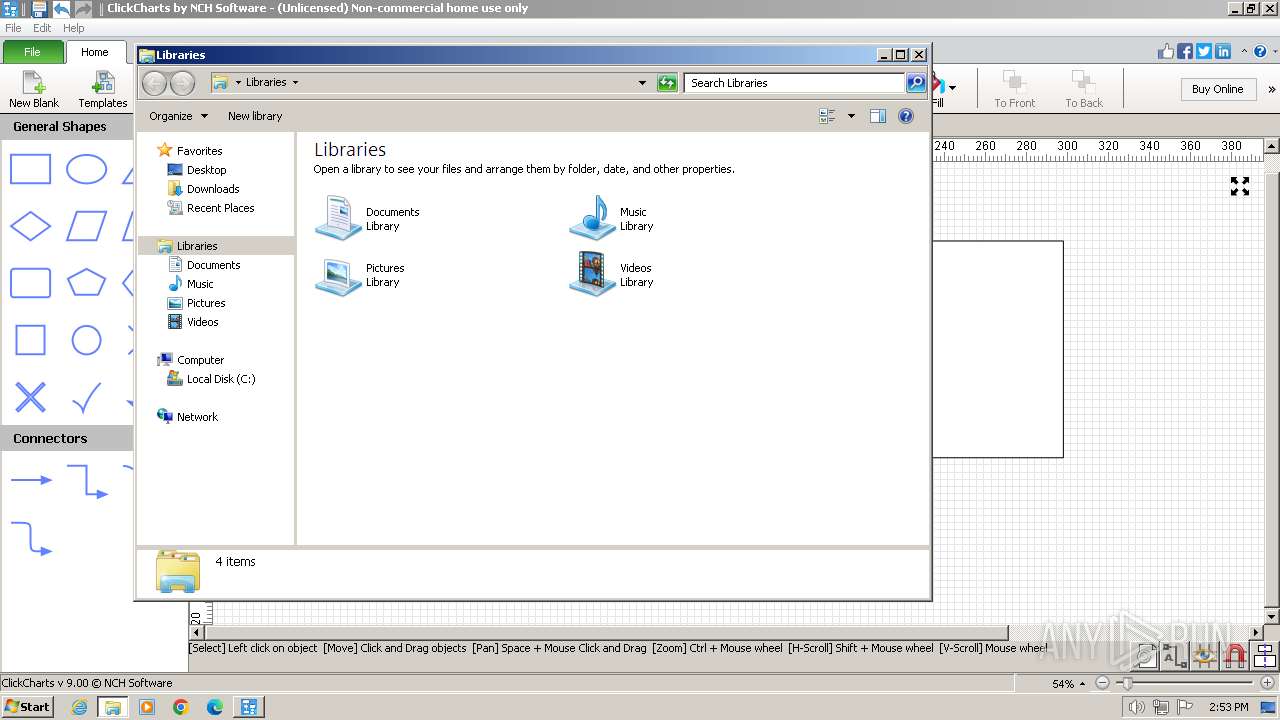The image size is (1280, 720).
Task: Open the view options dropdown arrow
Action: point(851,116)
